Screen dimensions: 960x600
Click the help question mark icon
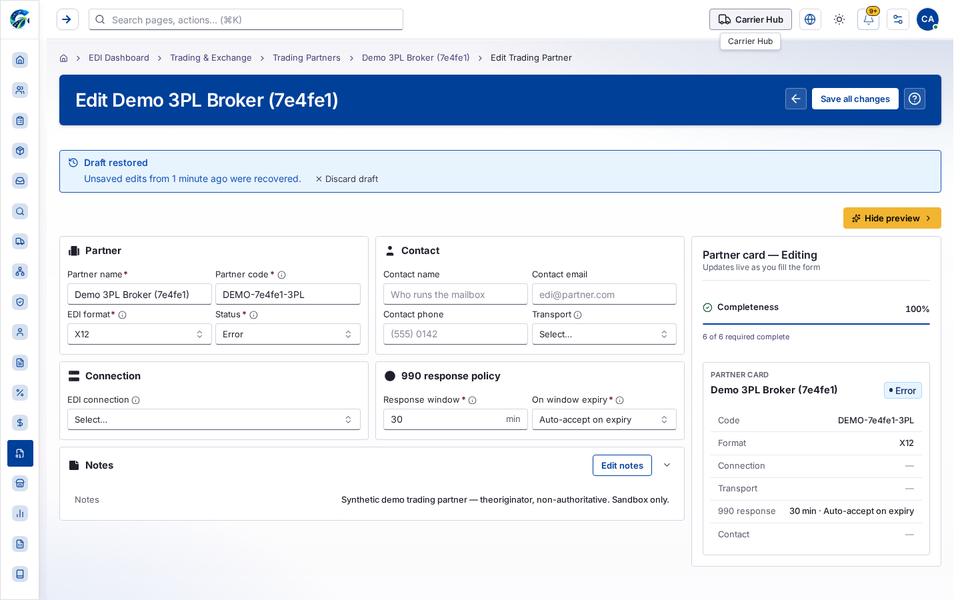pyautogui.click(x=915, y=99)
